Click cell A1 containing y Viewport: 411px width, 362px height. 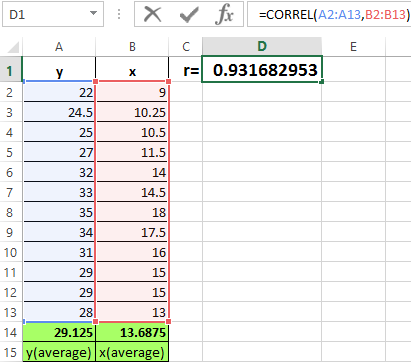59,69
